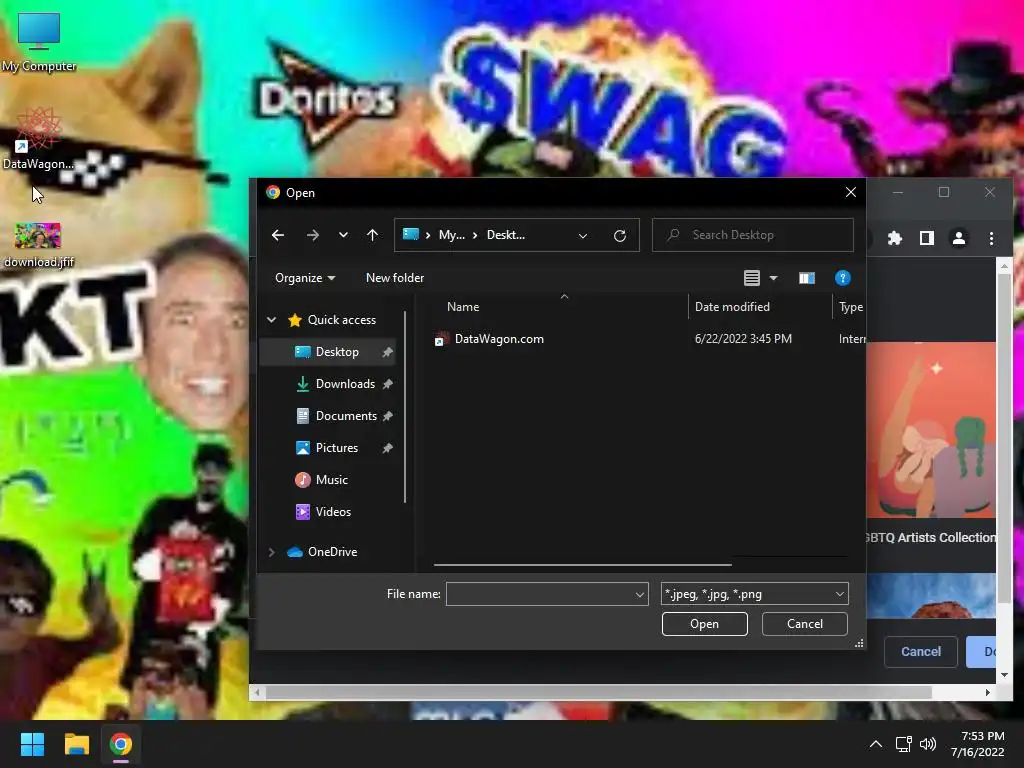Open Chrome's Extensions puzzle icon

(x=895, y=238)
